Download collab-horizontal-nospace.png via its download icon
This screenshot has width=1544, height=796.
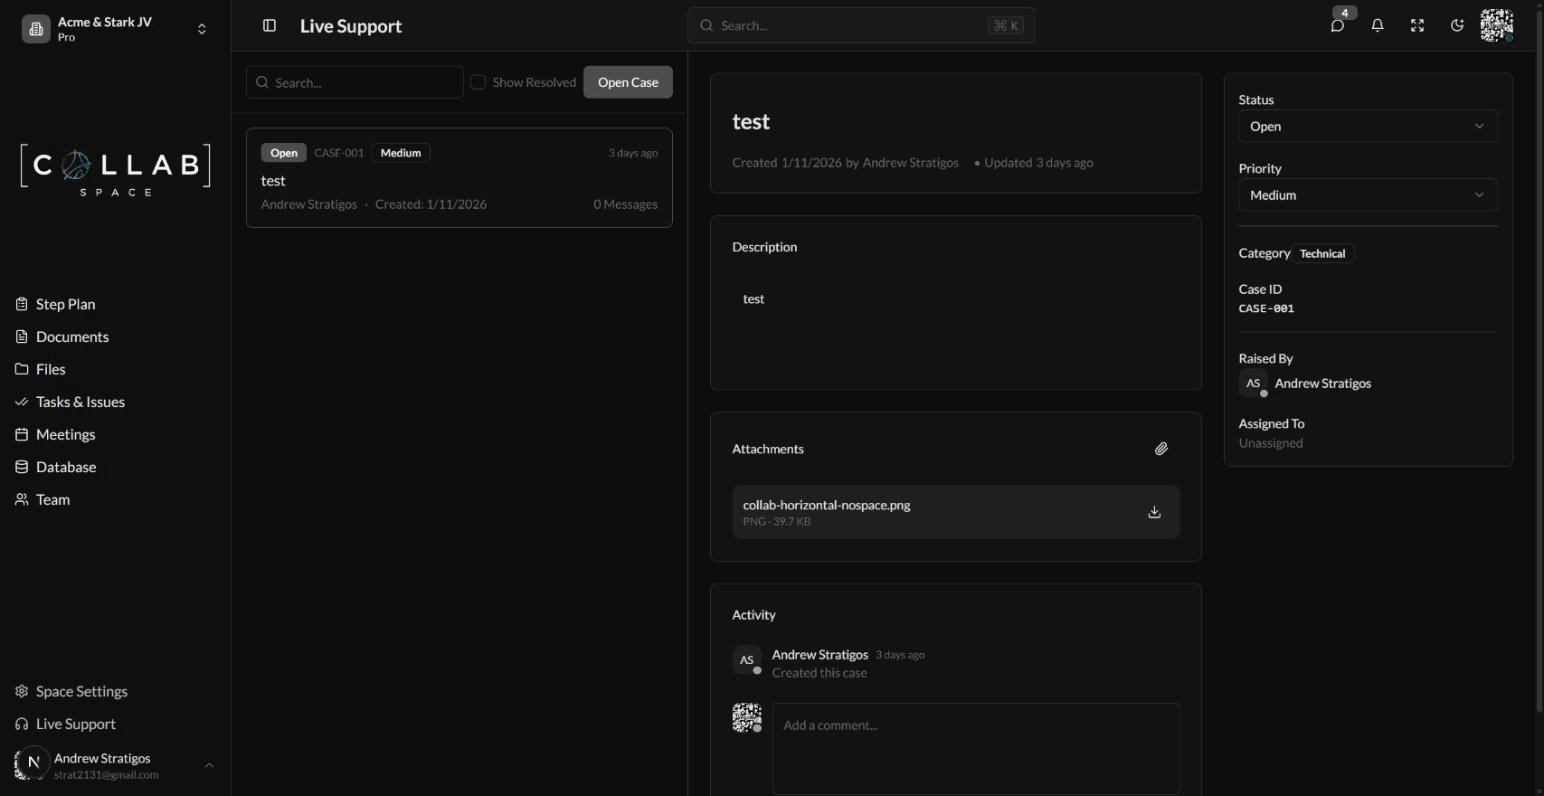tap(1154, 511)
